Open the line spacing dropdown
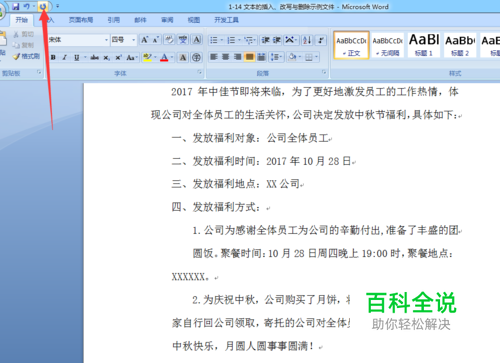 coord(276,57)
